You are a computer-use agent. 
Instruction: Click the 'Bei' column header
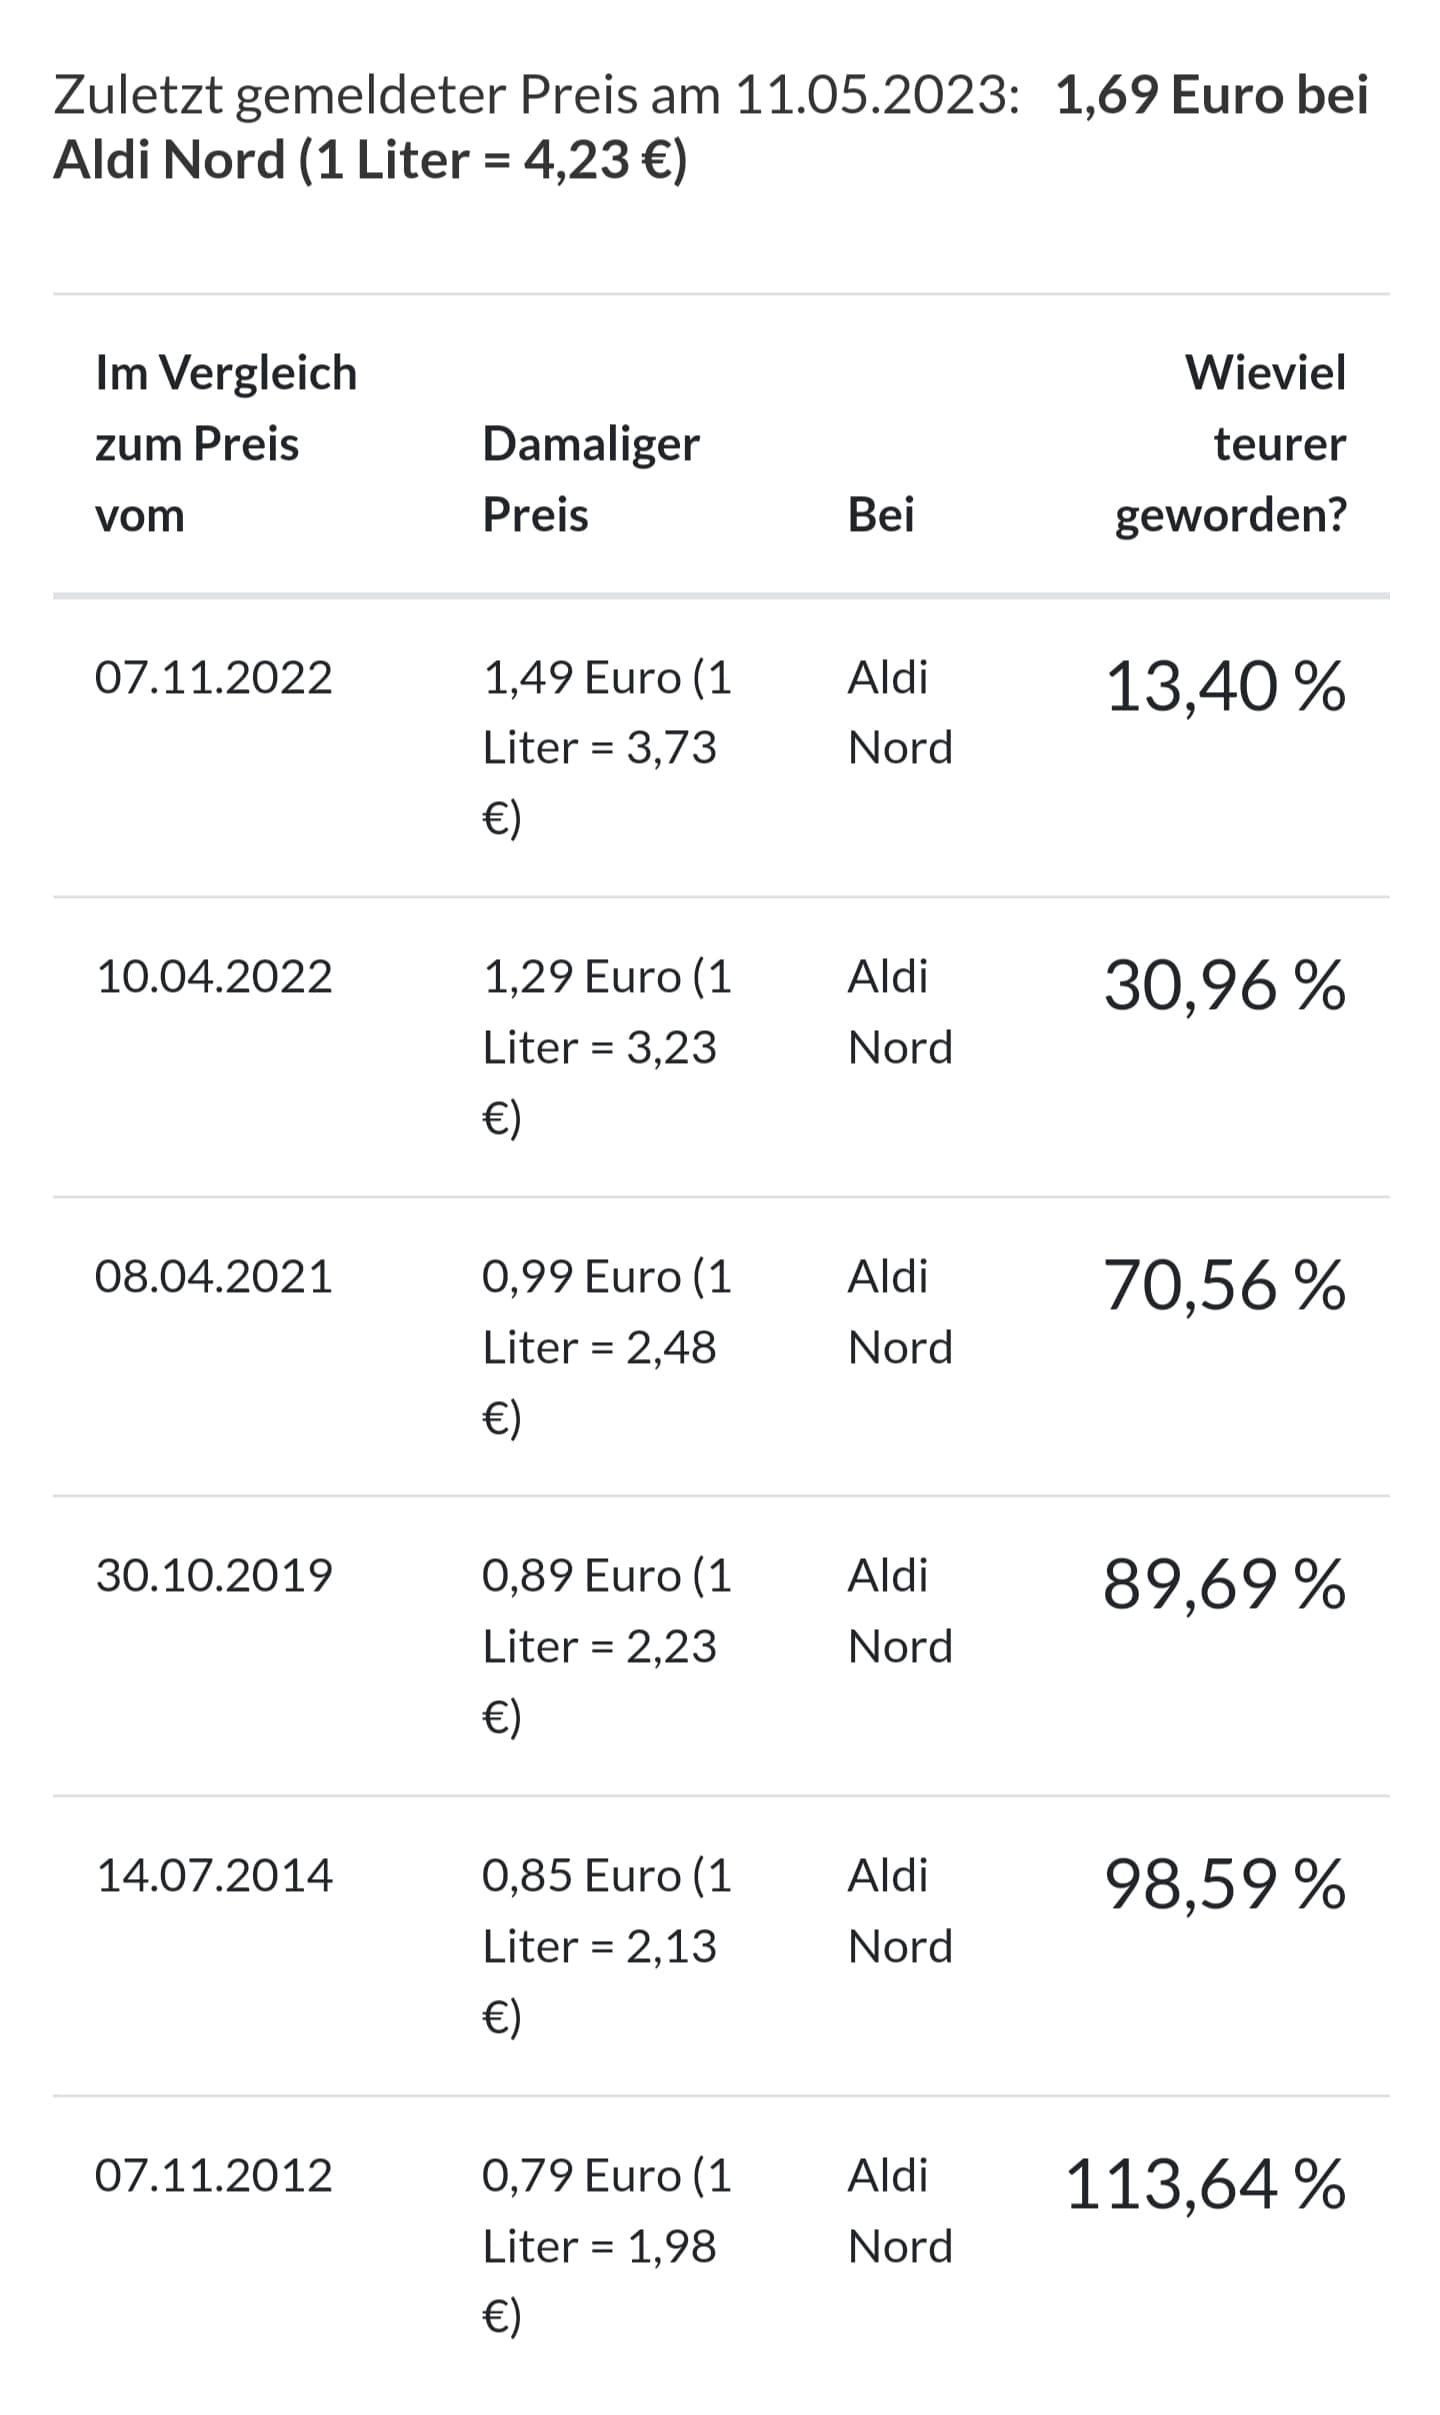(881, 515)
